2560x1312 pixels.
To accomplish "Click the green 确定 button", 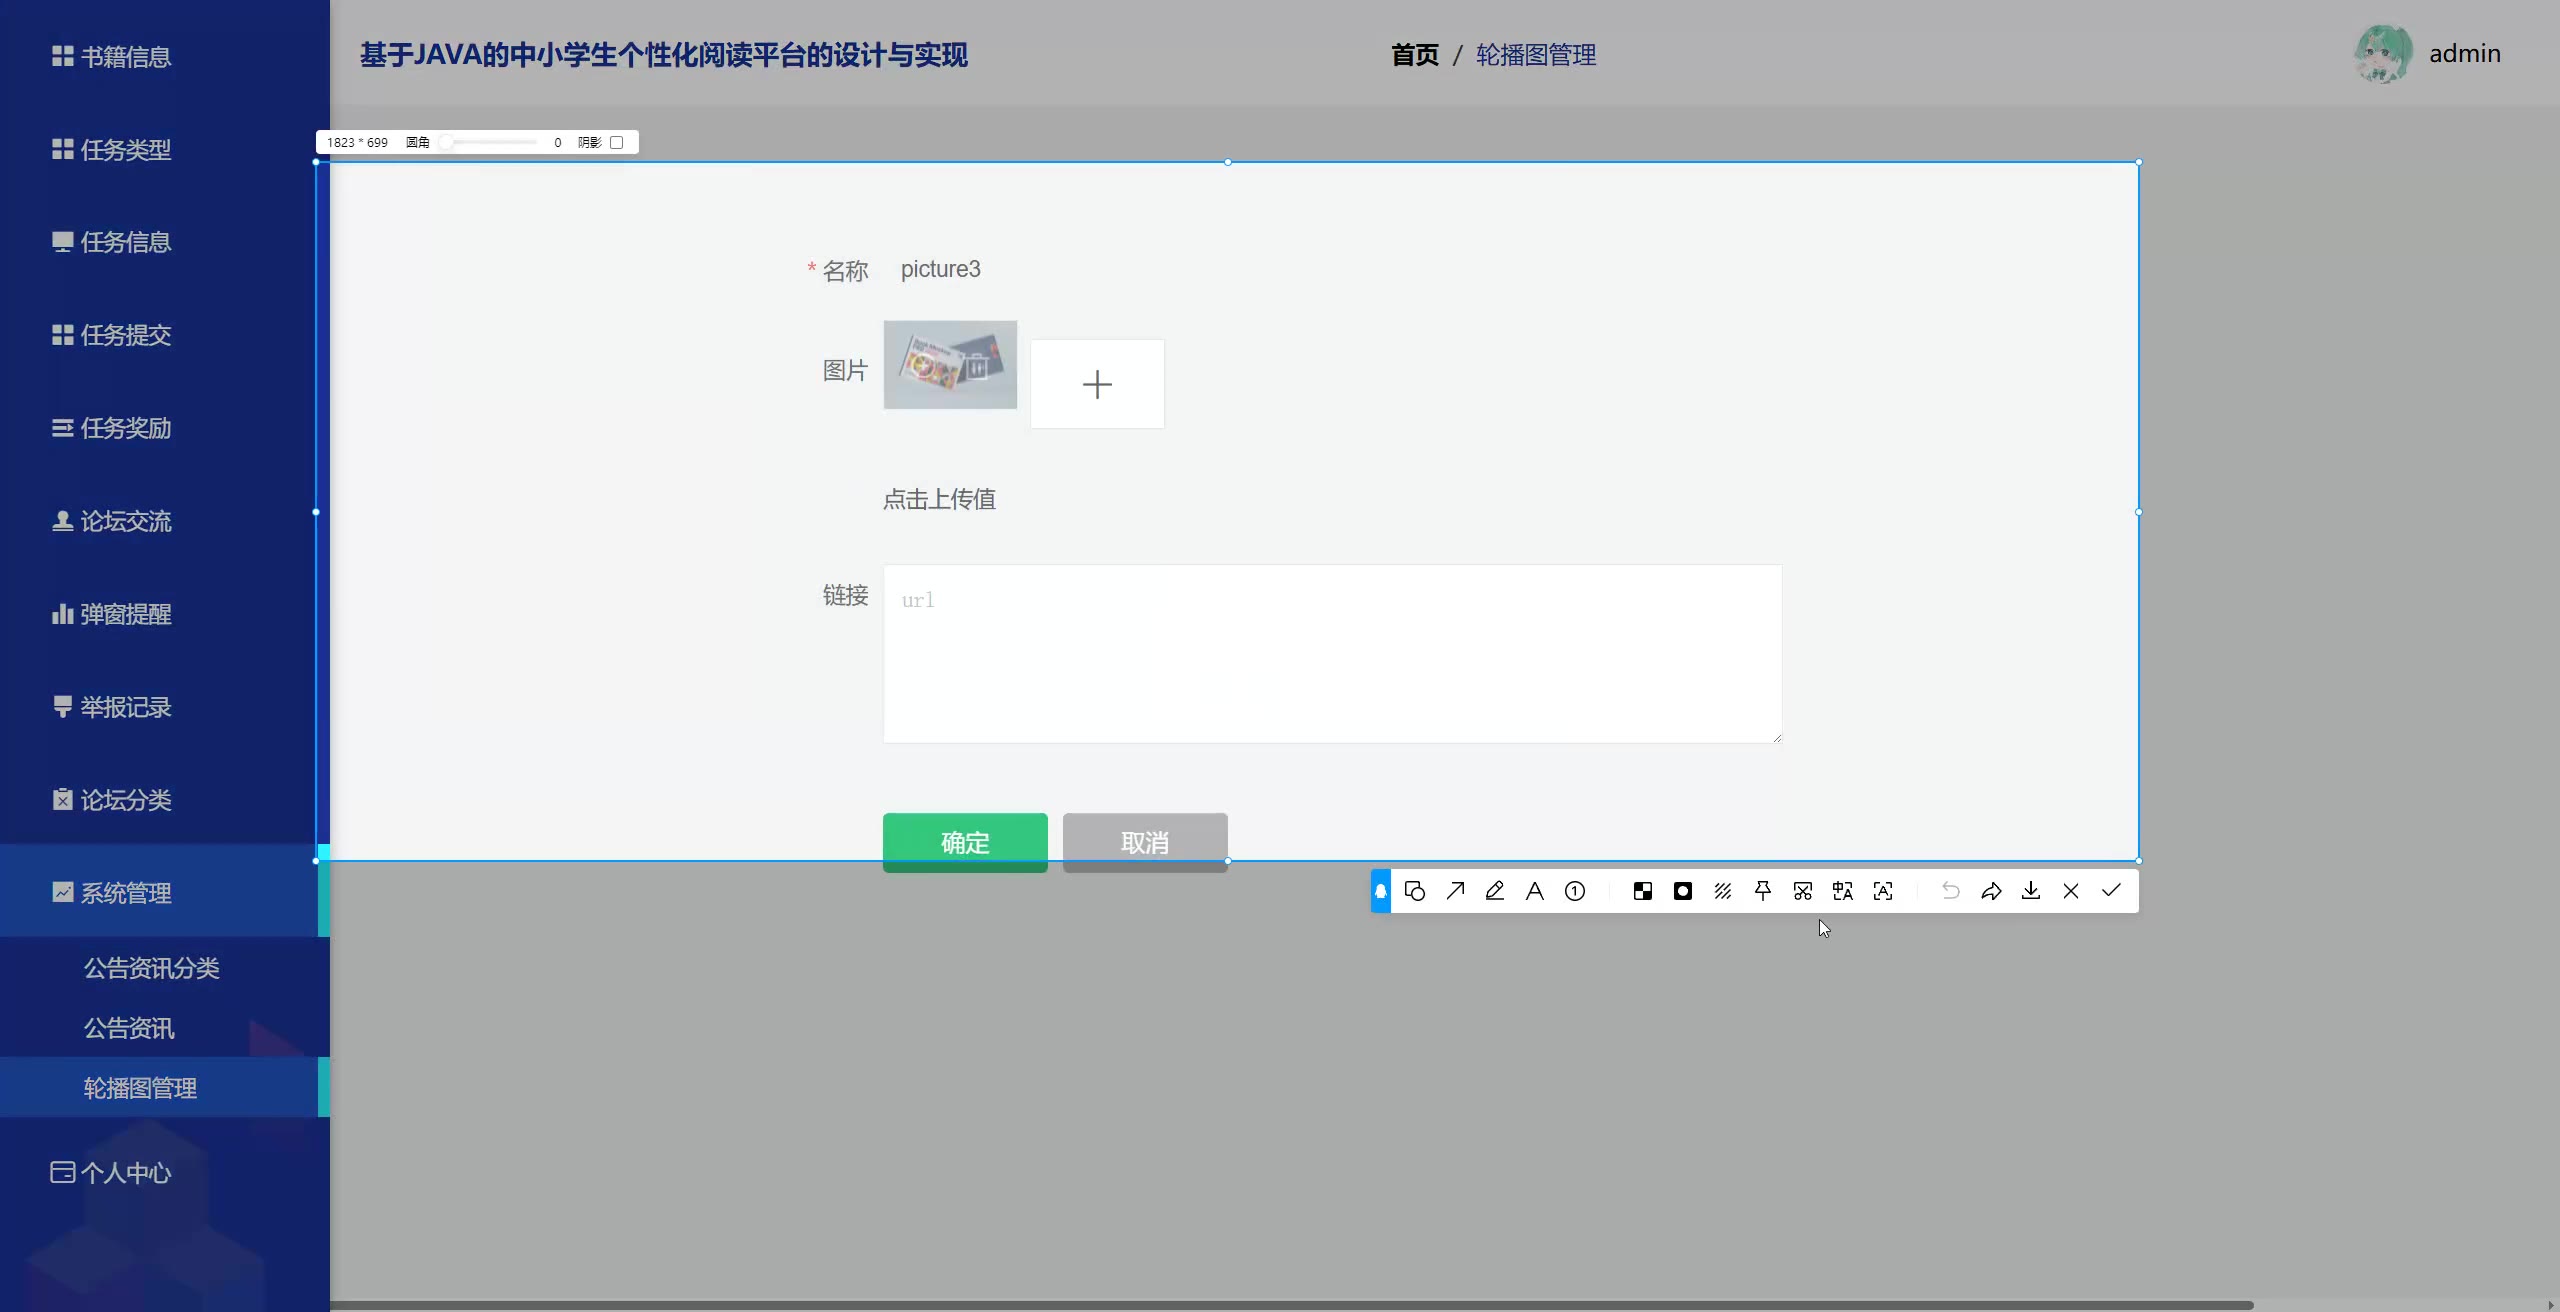I will [x=965, y=842].
